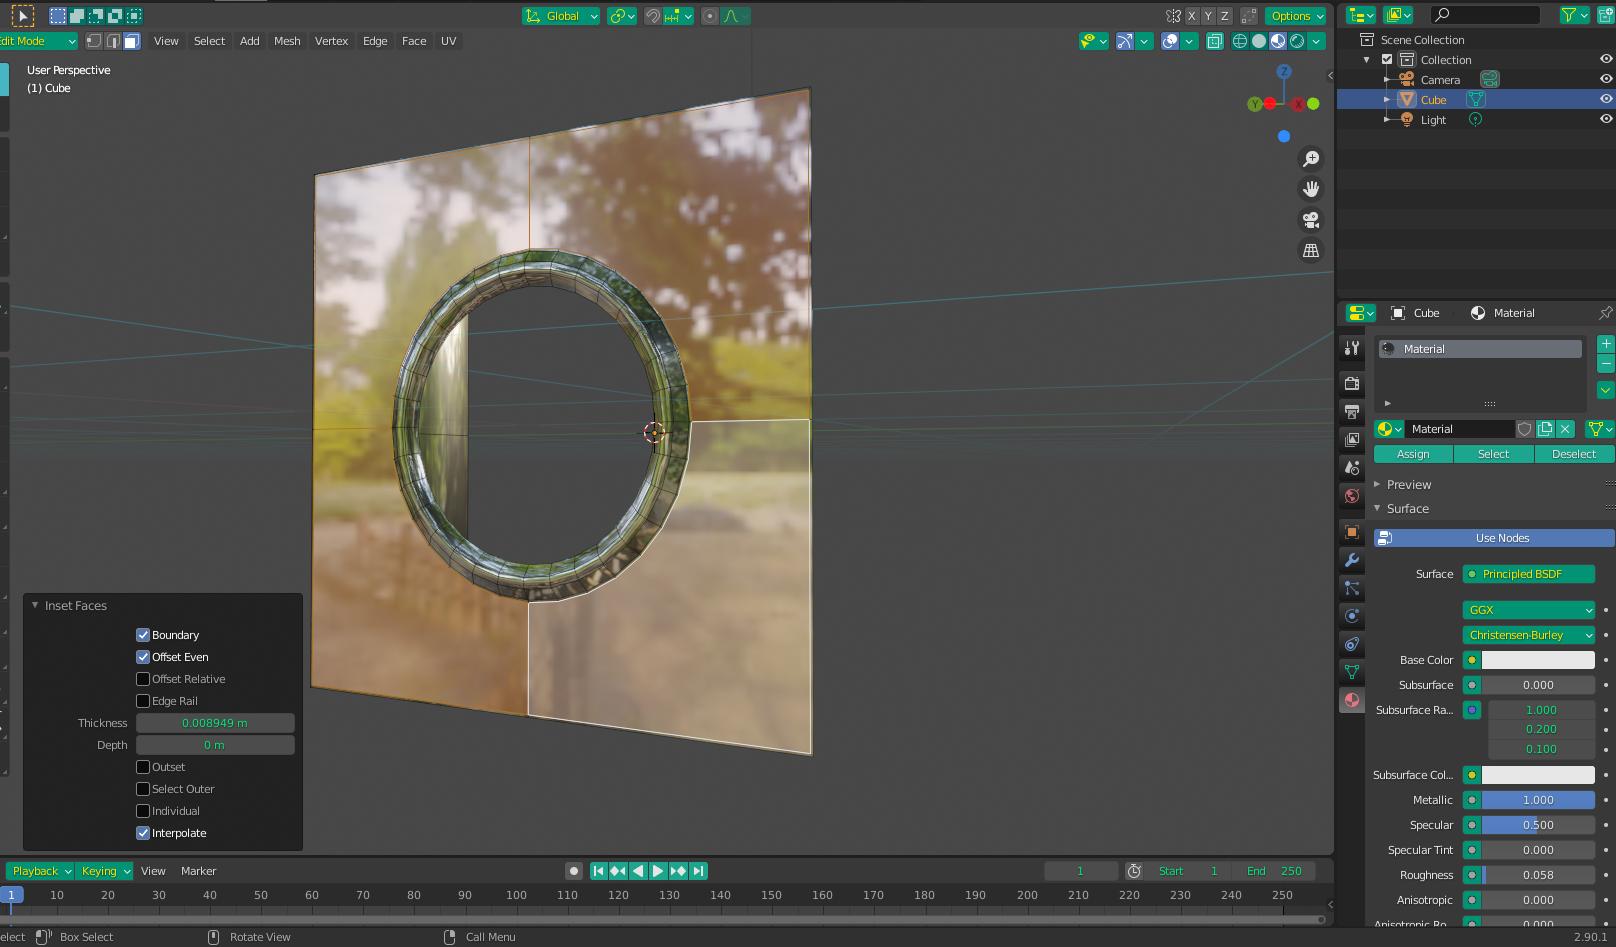This screenshot has width=1616, height=947.
Task: Toggle camera view icon in viewport
Action: [1311, 220]
